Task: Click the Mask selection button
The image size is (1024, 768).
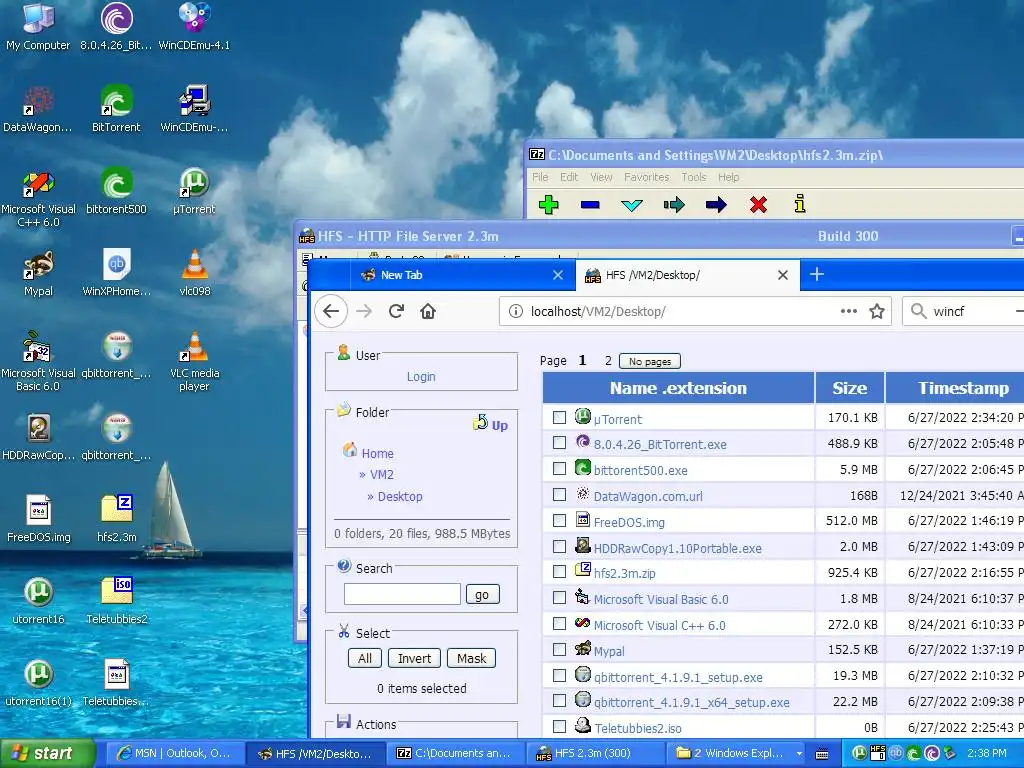Action: (x=472, y=658)
